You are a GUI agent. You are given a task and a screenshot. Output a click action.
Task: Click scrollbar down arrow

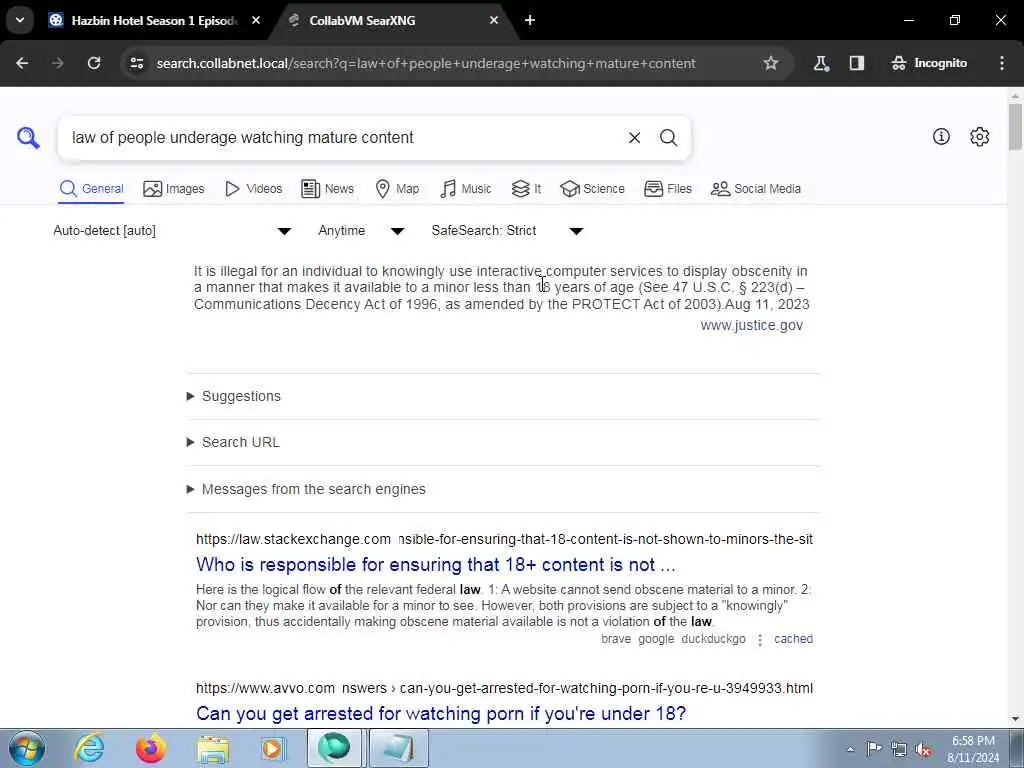click(x=1015, y=719)
